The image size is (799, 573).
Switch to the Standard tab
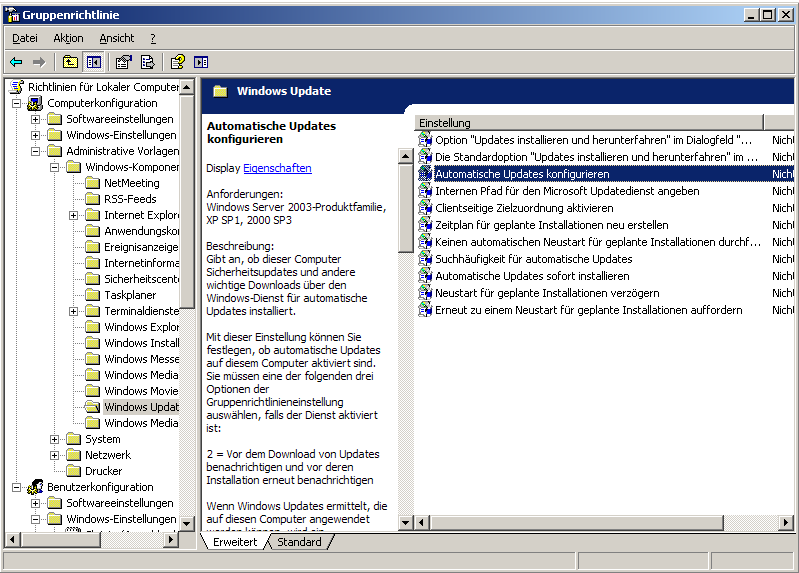click(x=299, y=542)
